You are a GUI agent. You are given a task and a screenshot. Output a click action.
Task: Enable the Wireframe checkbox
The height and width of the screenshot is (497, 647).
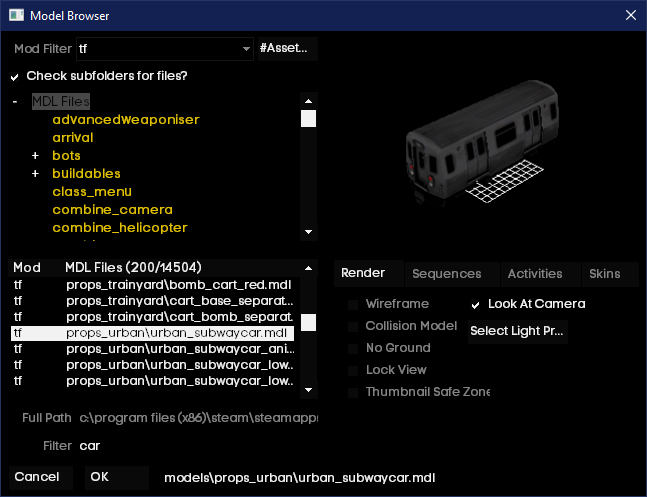353,305
